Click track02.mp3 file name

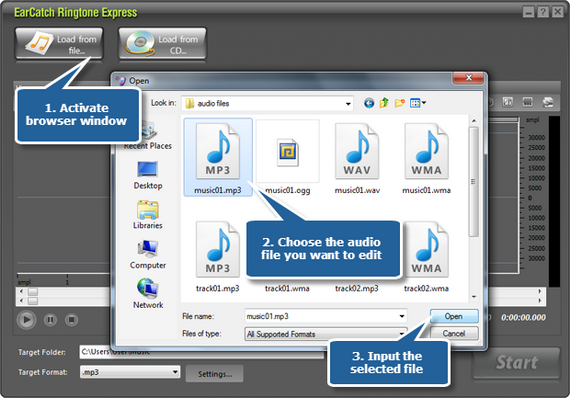click(357, 289)
